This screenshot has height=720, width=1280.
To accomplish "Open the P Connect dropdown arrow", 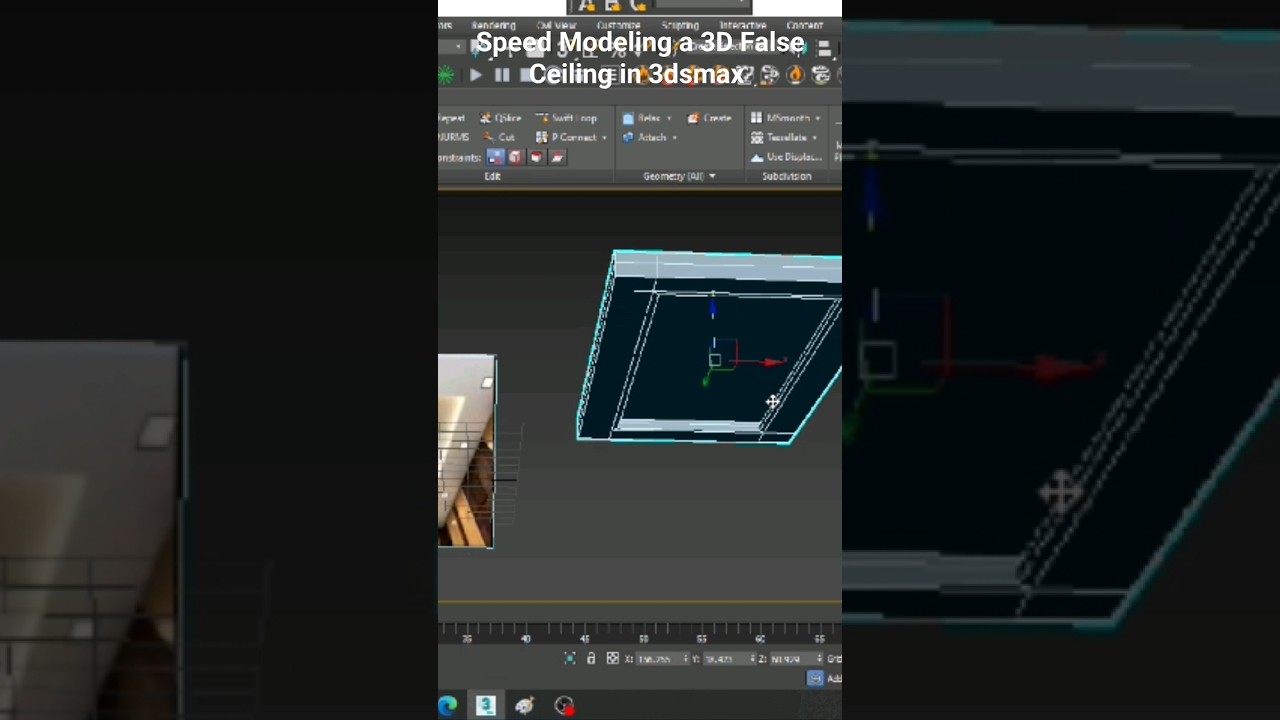I will [604, 138].
